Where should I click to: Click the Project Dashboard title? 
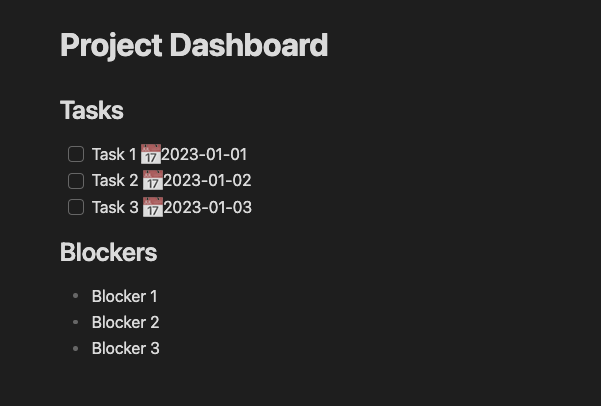[194, 46]
